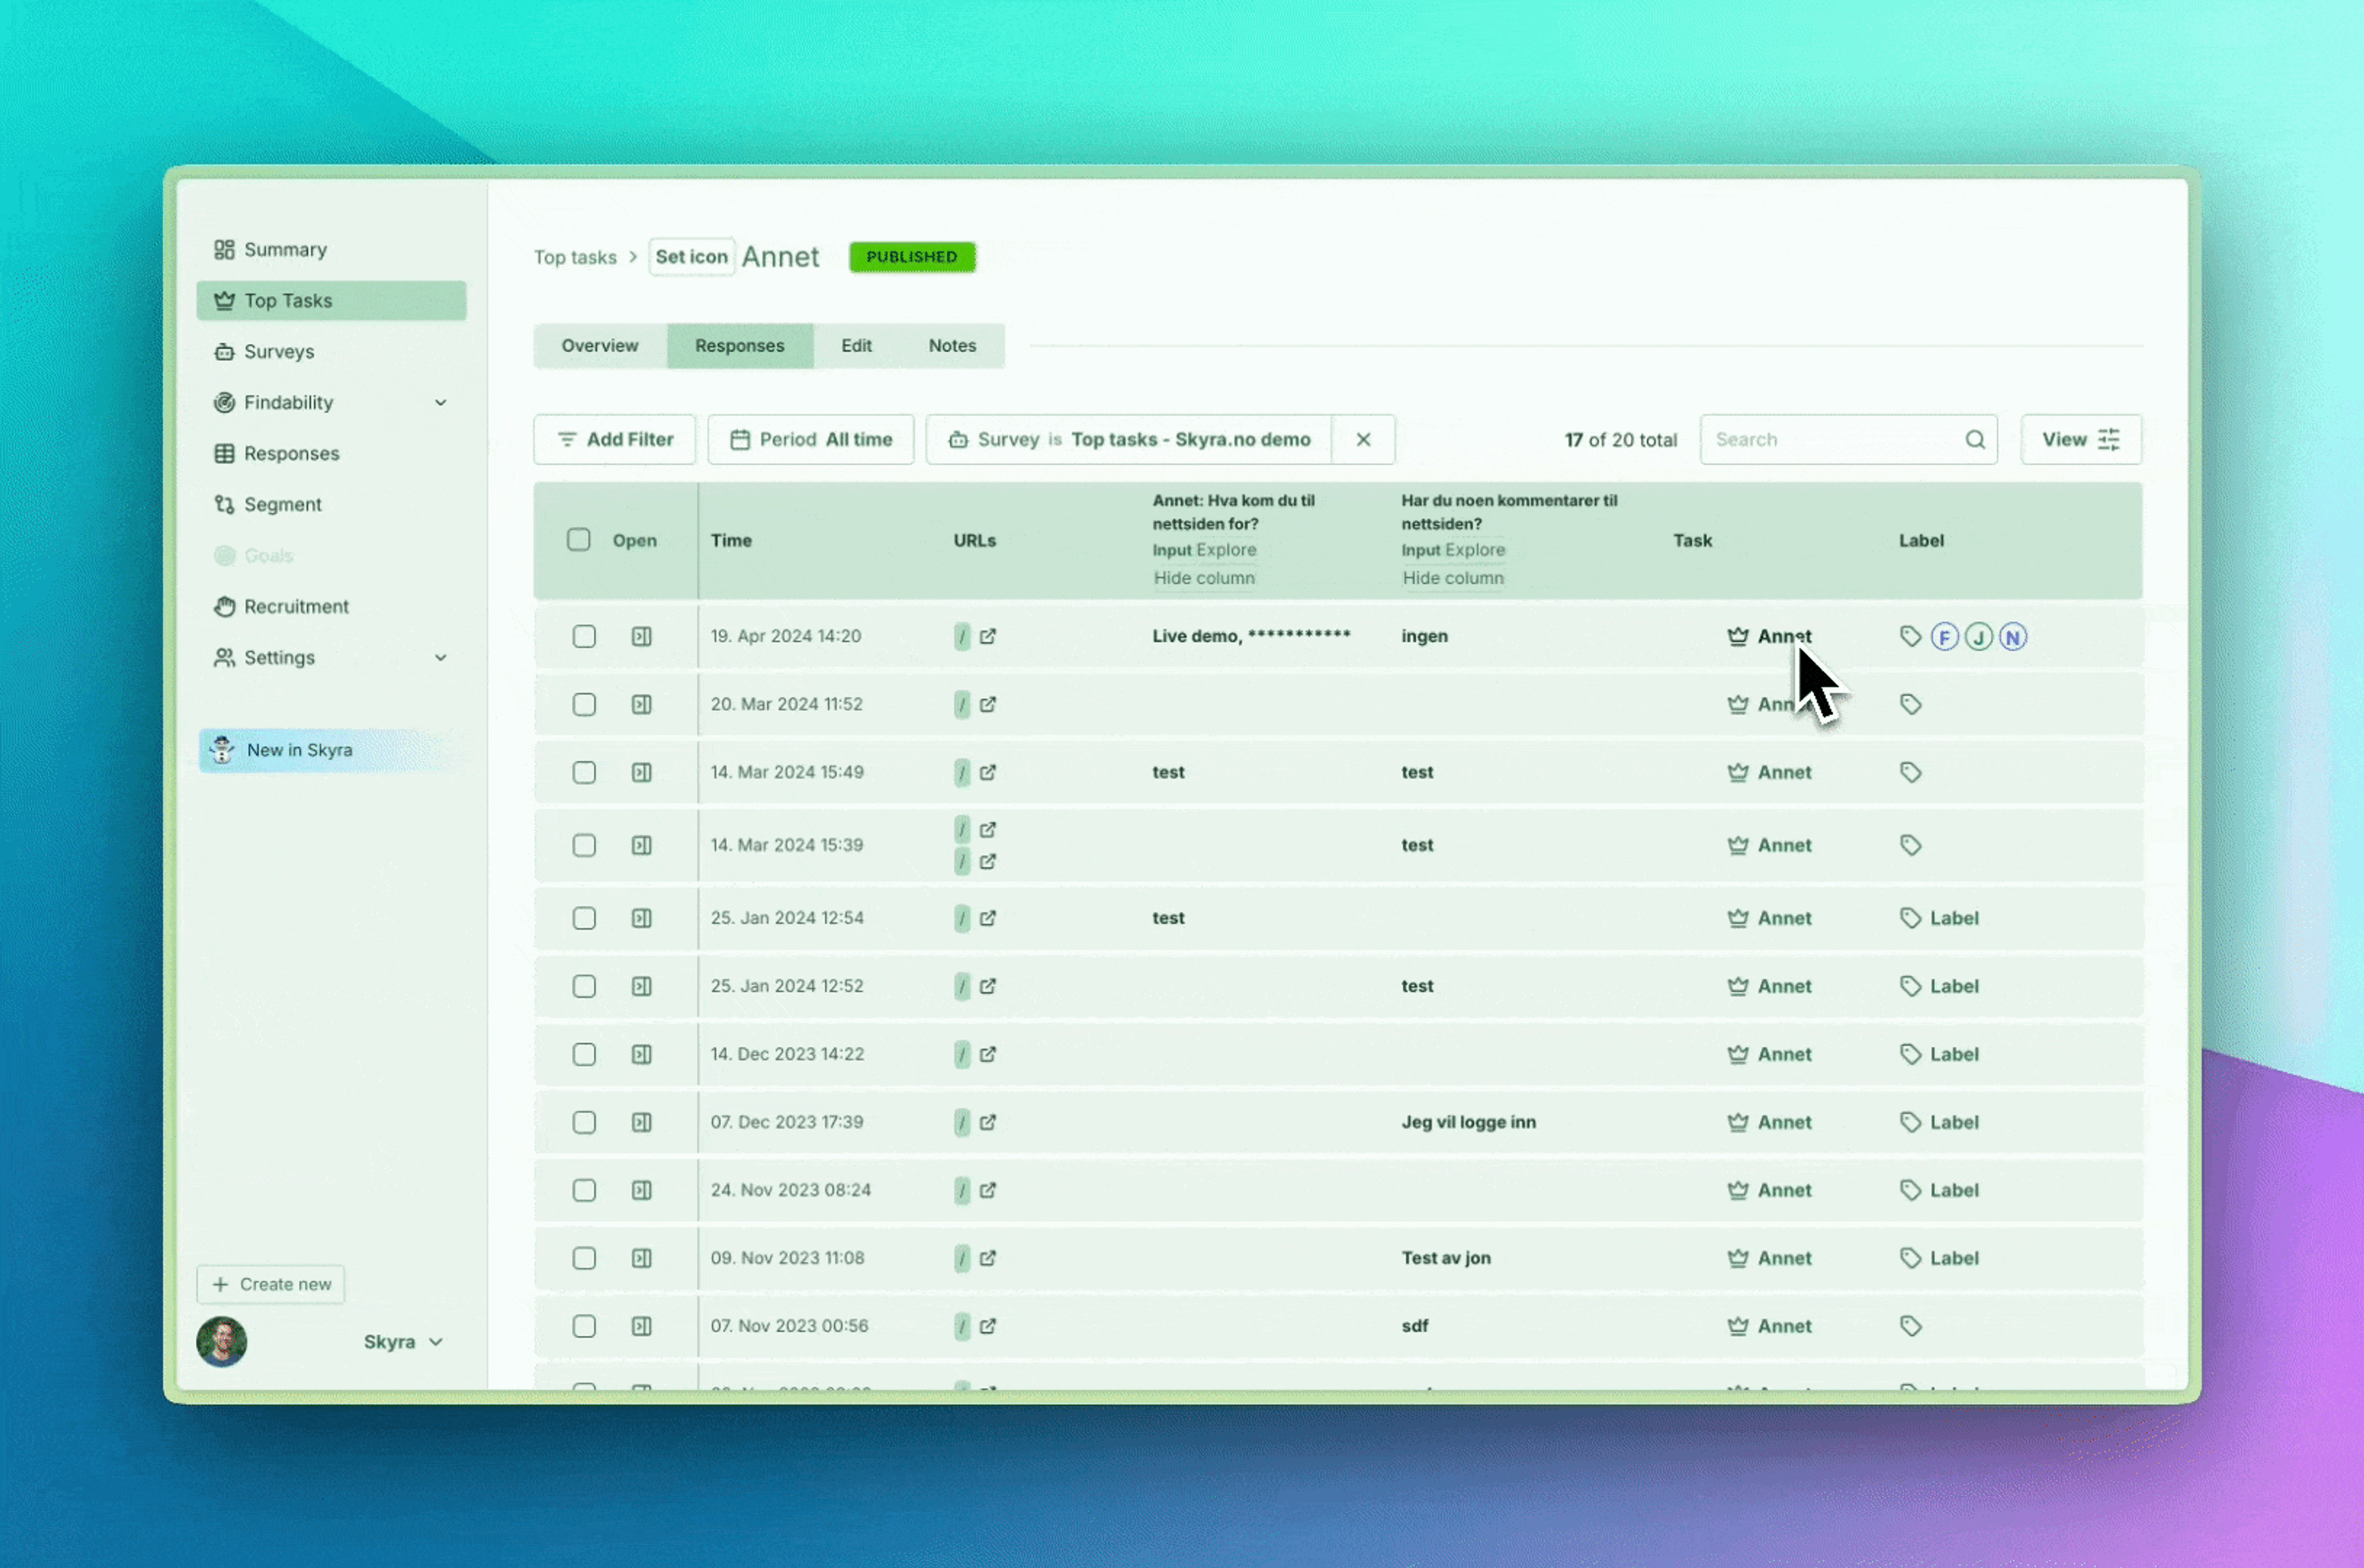Click the Create new button
This screenshot has height=1568, width=2364.
click(270, 1284)
